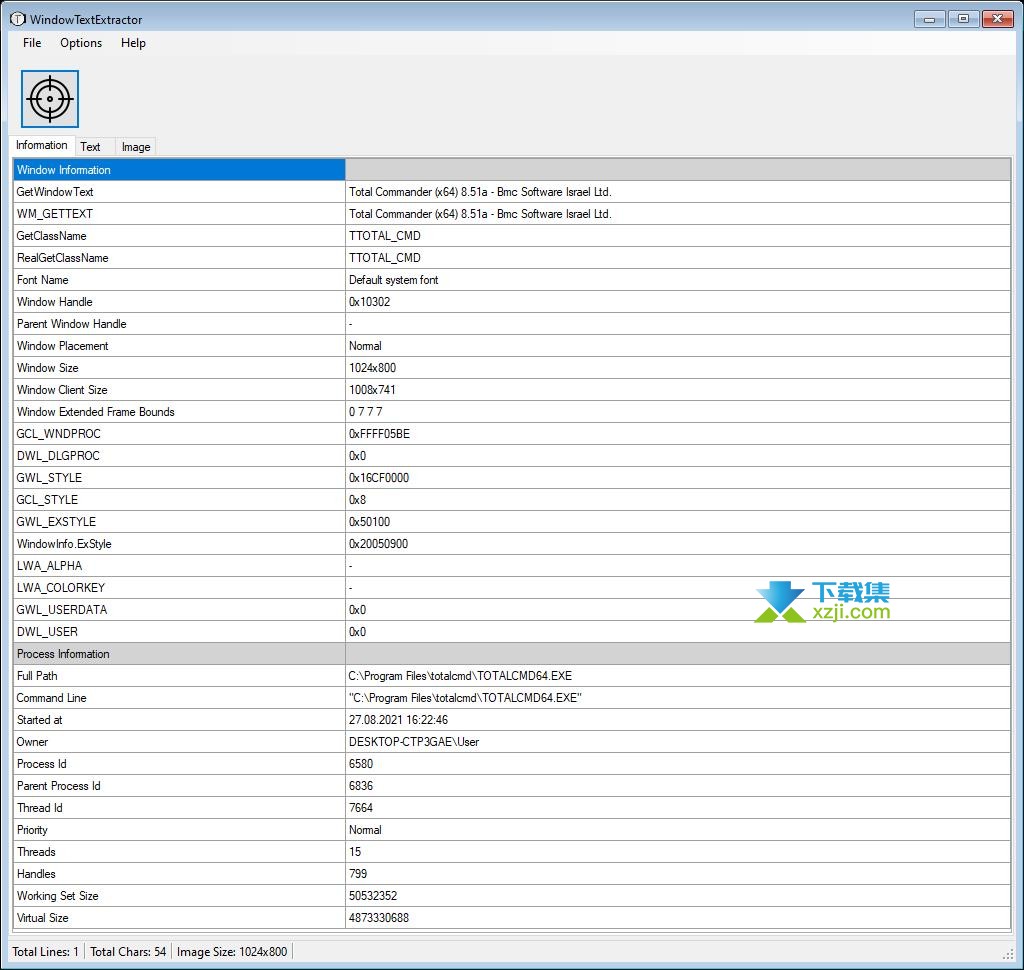Click the Window Handle value 0x10302
Image resolution: width=1024 pixels, height=970 pixels.
pyautogui.click(x=370, y=302)
